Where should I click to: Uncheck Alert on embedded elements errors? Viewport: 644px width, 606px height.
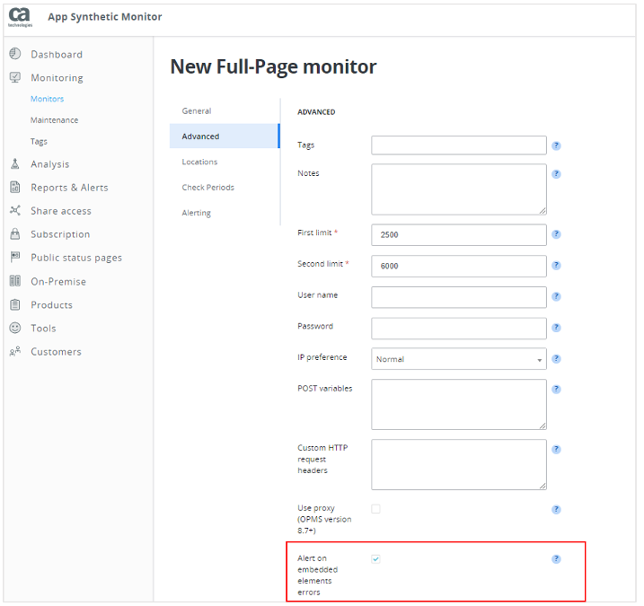click(376, 559)
